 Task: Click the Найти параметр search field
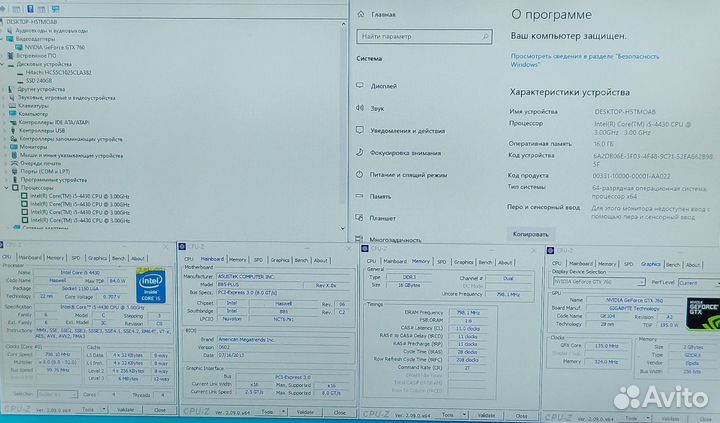424,36
